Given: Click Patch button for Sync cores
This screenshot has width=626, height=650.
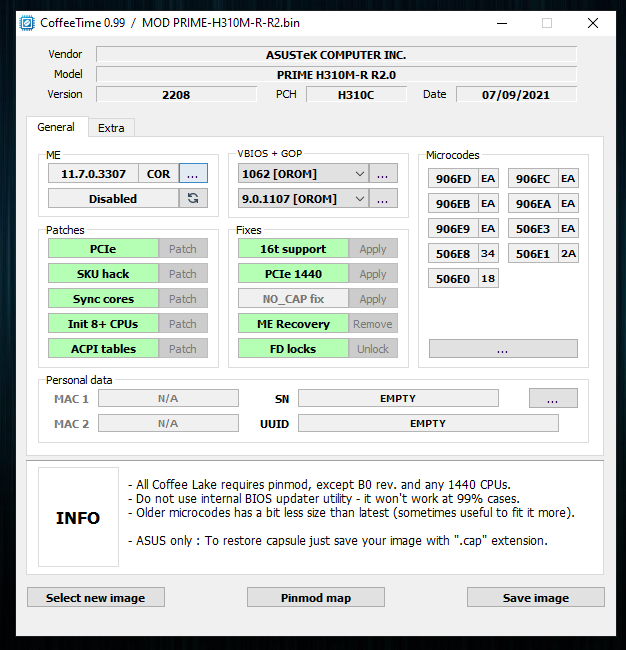Looking at the screenshot, I should [183, 298].
